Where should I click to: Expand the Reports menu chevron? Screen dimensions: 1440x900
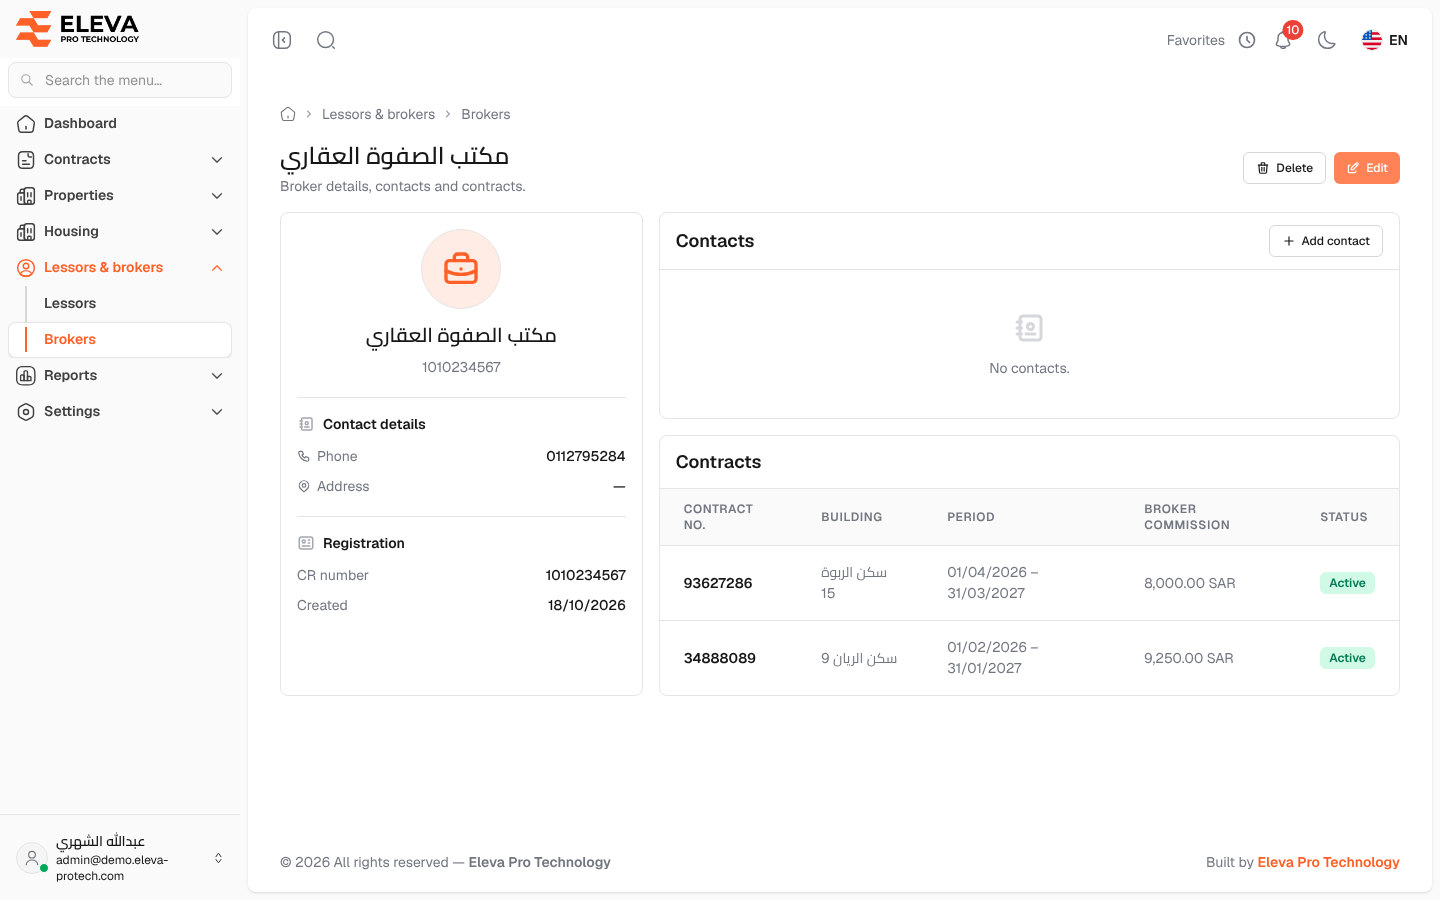217,376
